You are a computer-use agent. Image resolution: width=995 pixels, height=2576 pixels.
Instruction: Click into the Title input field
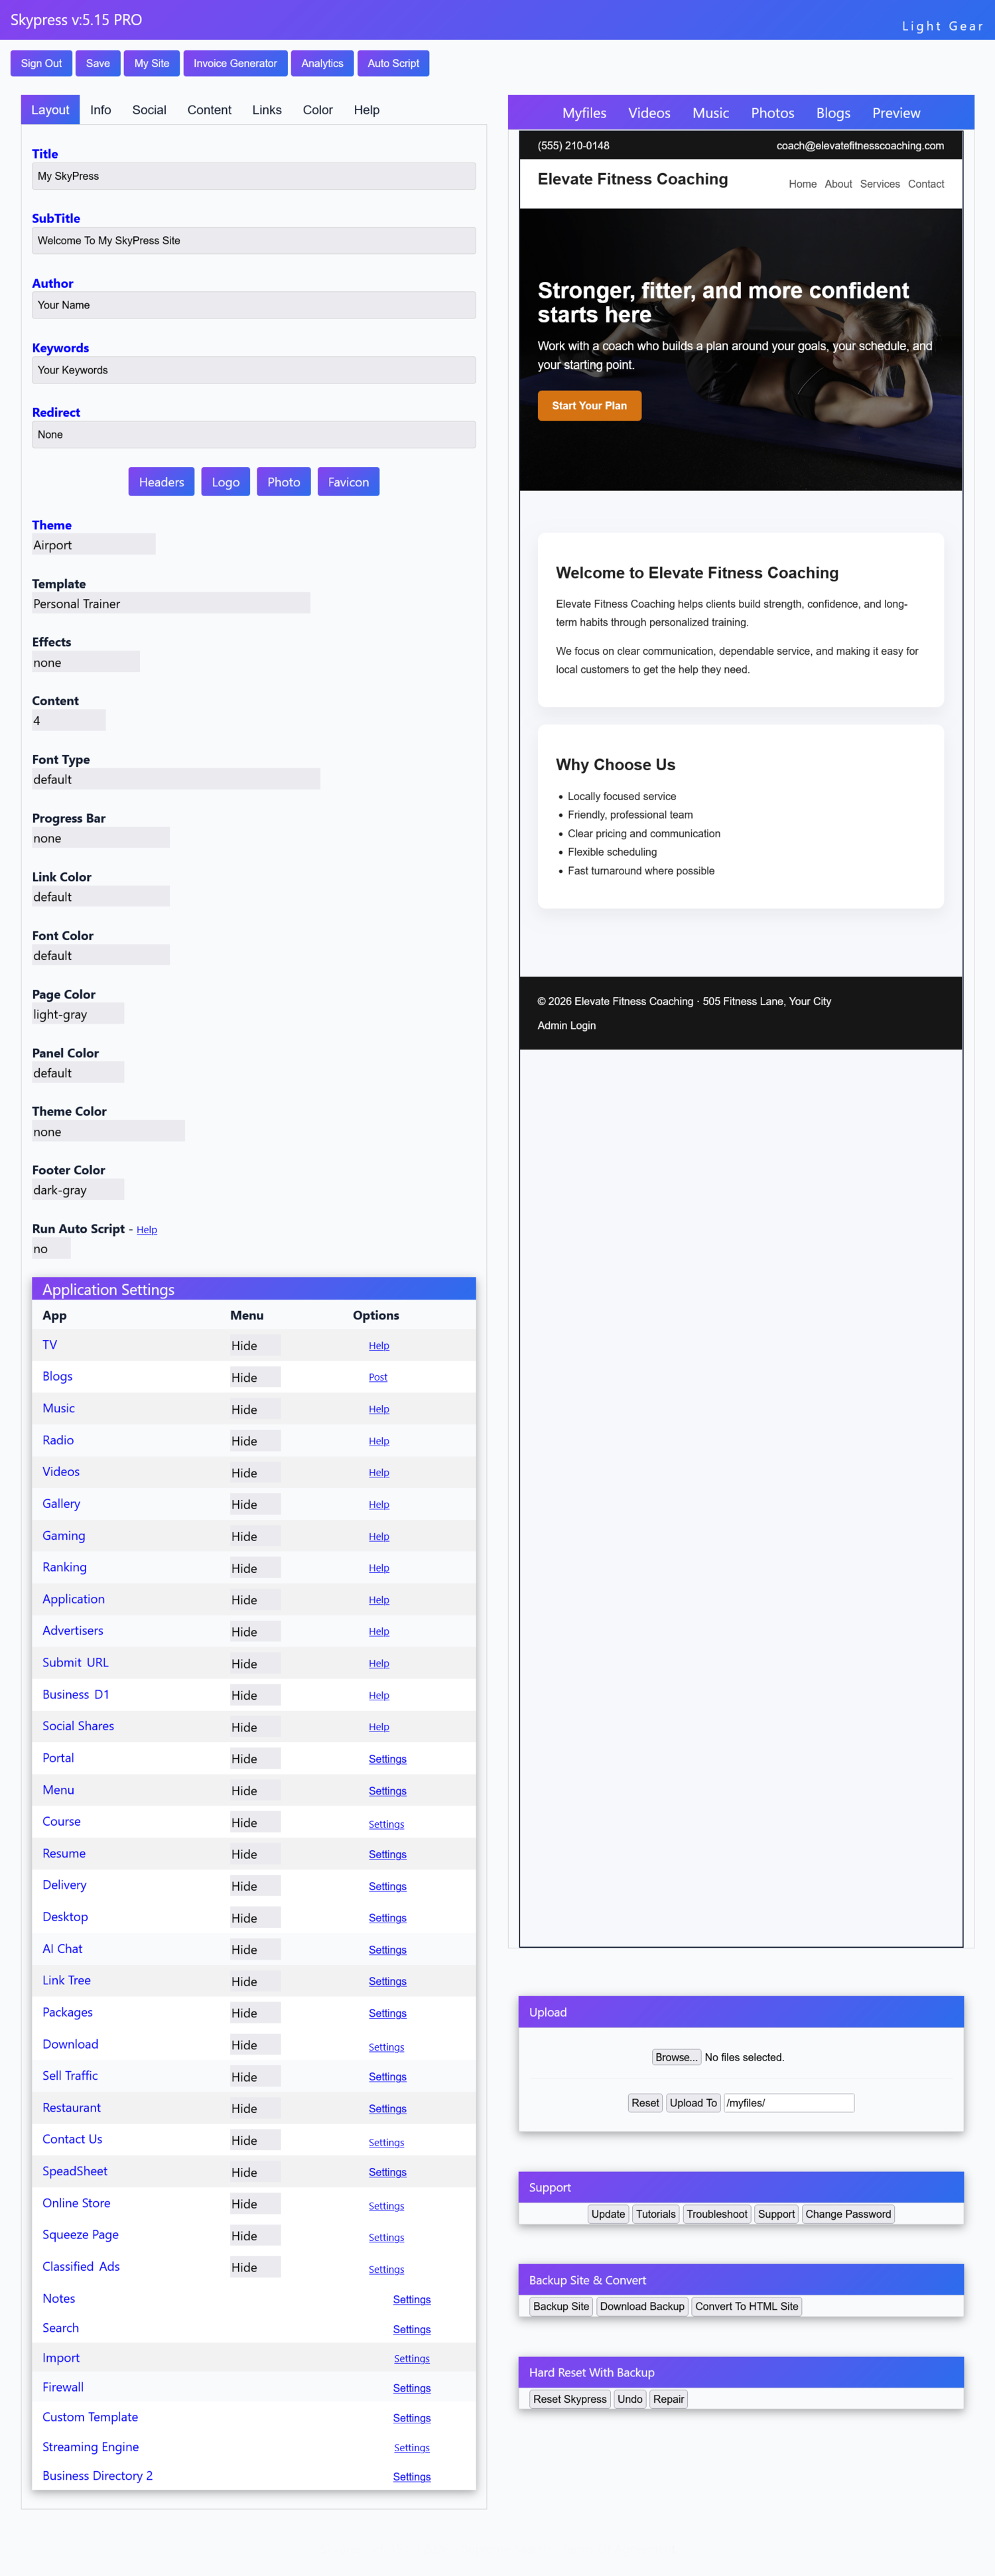[x=253, y=176]
